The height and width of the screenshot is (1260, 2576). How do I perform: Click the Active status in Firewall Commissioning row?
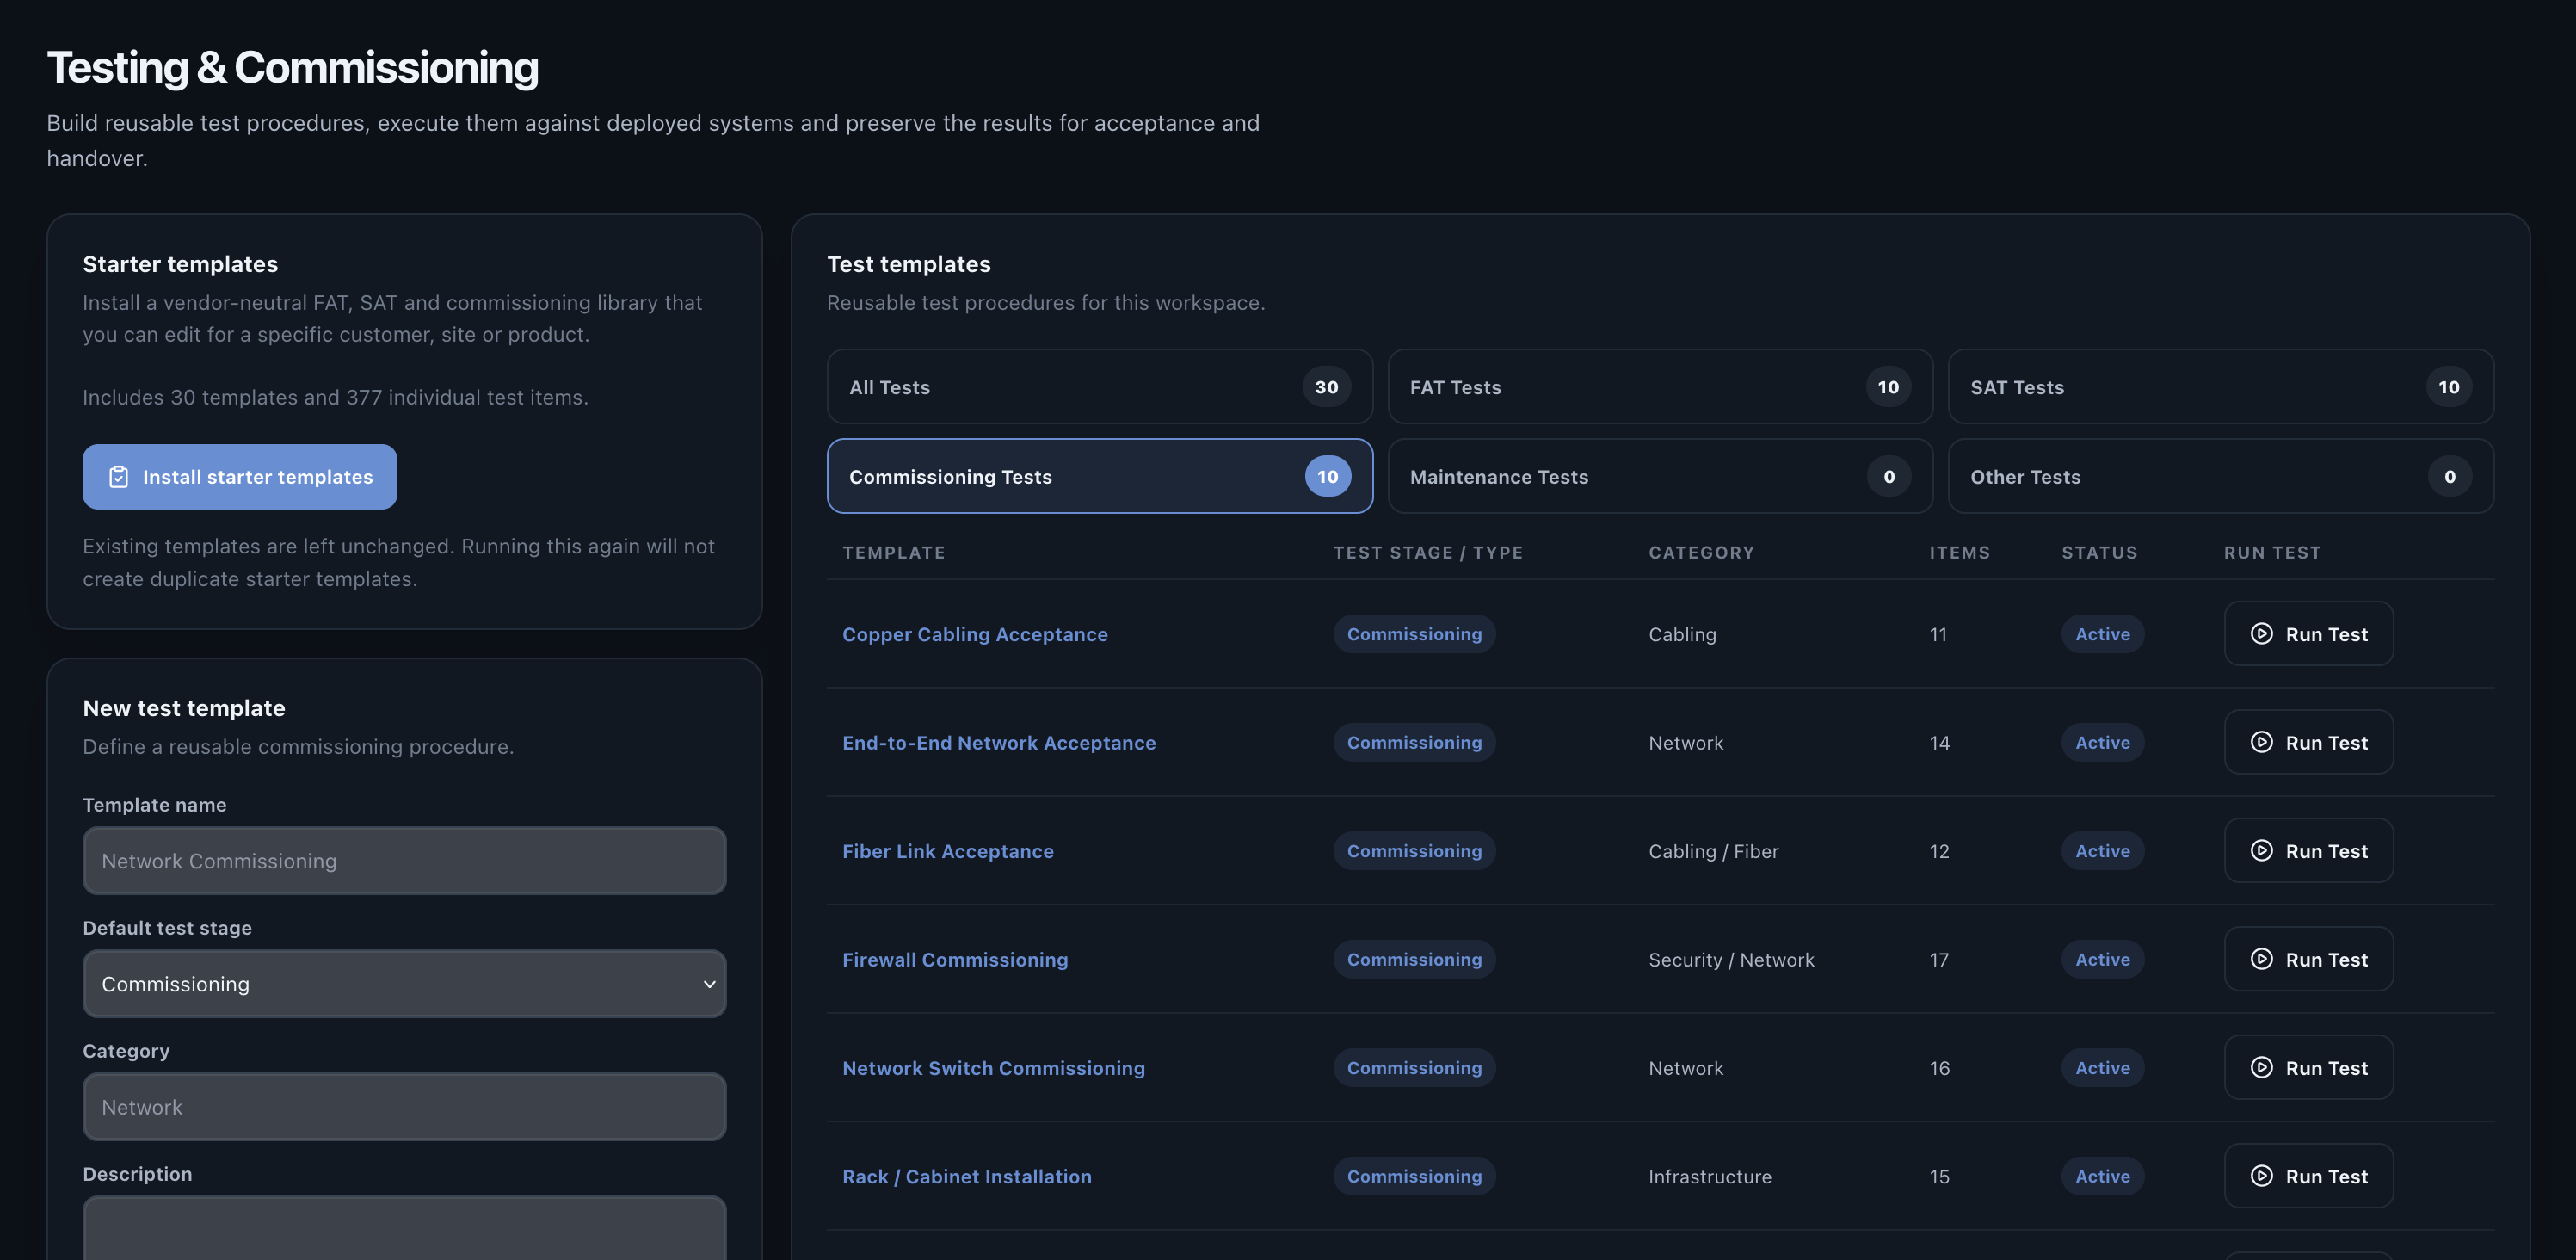click(x=2102, y=959)
